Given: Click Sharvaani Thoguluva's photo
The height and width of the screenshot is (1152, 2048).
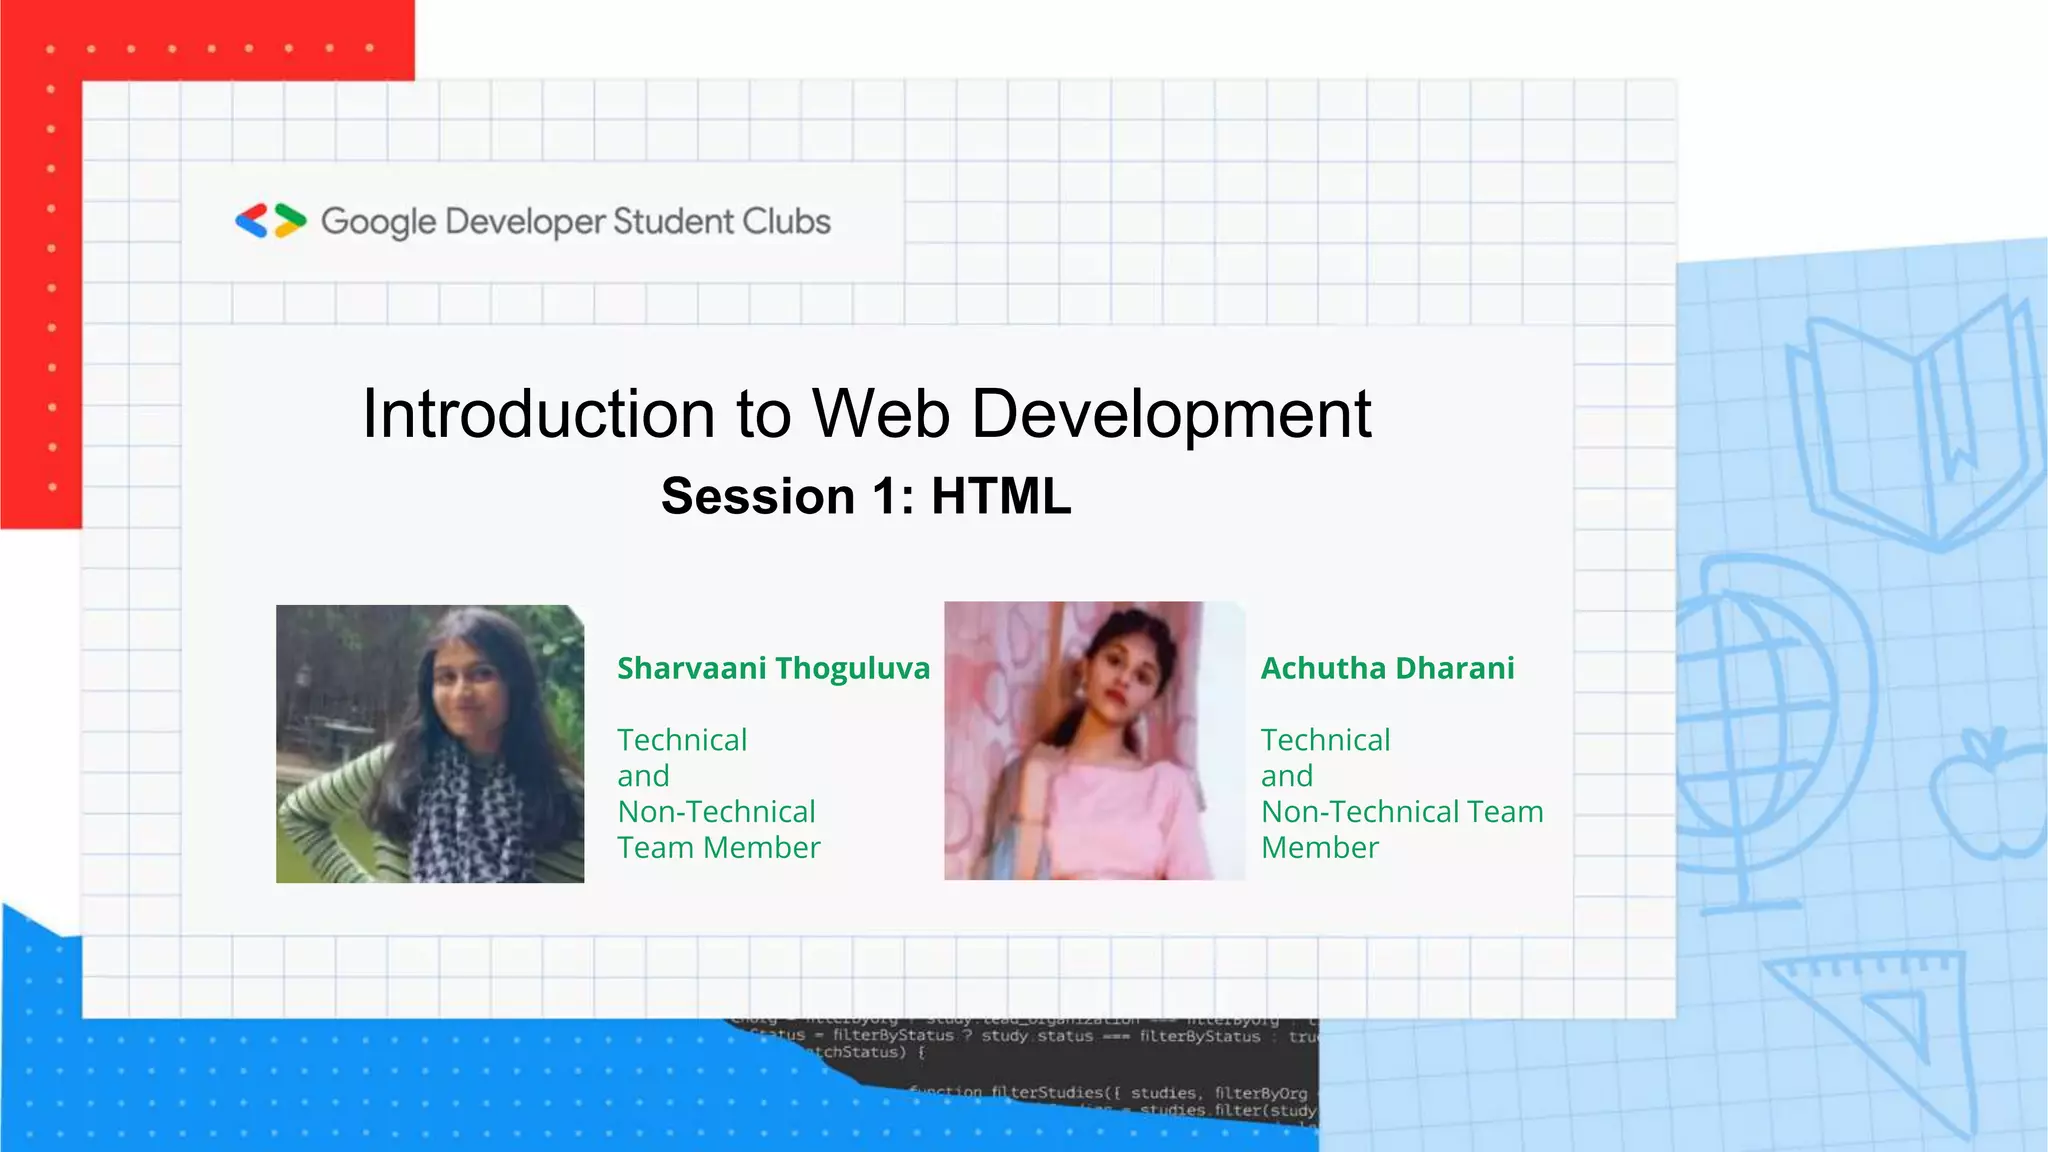Looking at the screenshot, I should [430, 743].
